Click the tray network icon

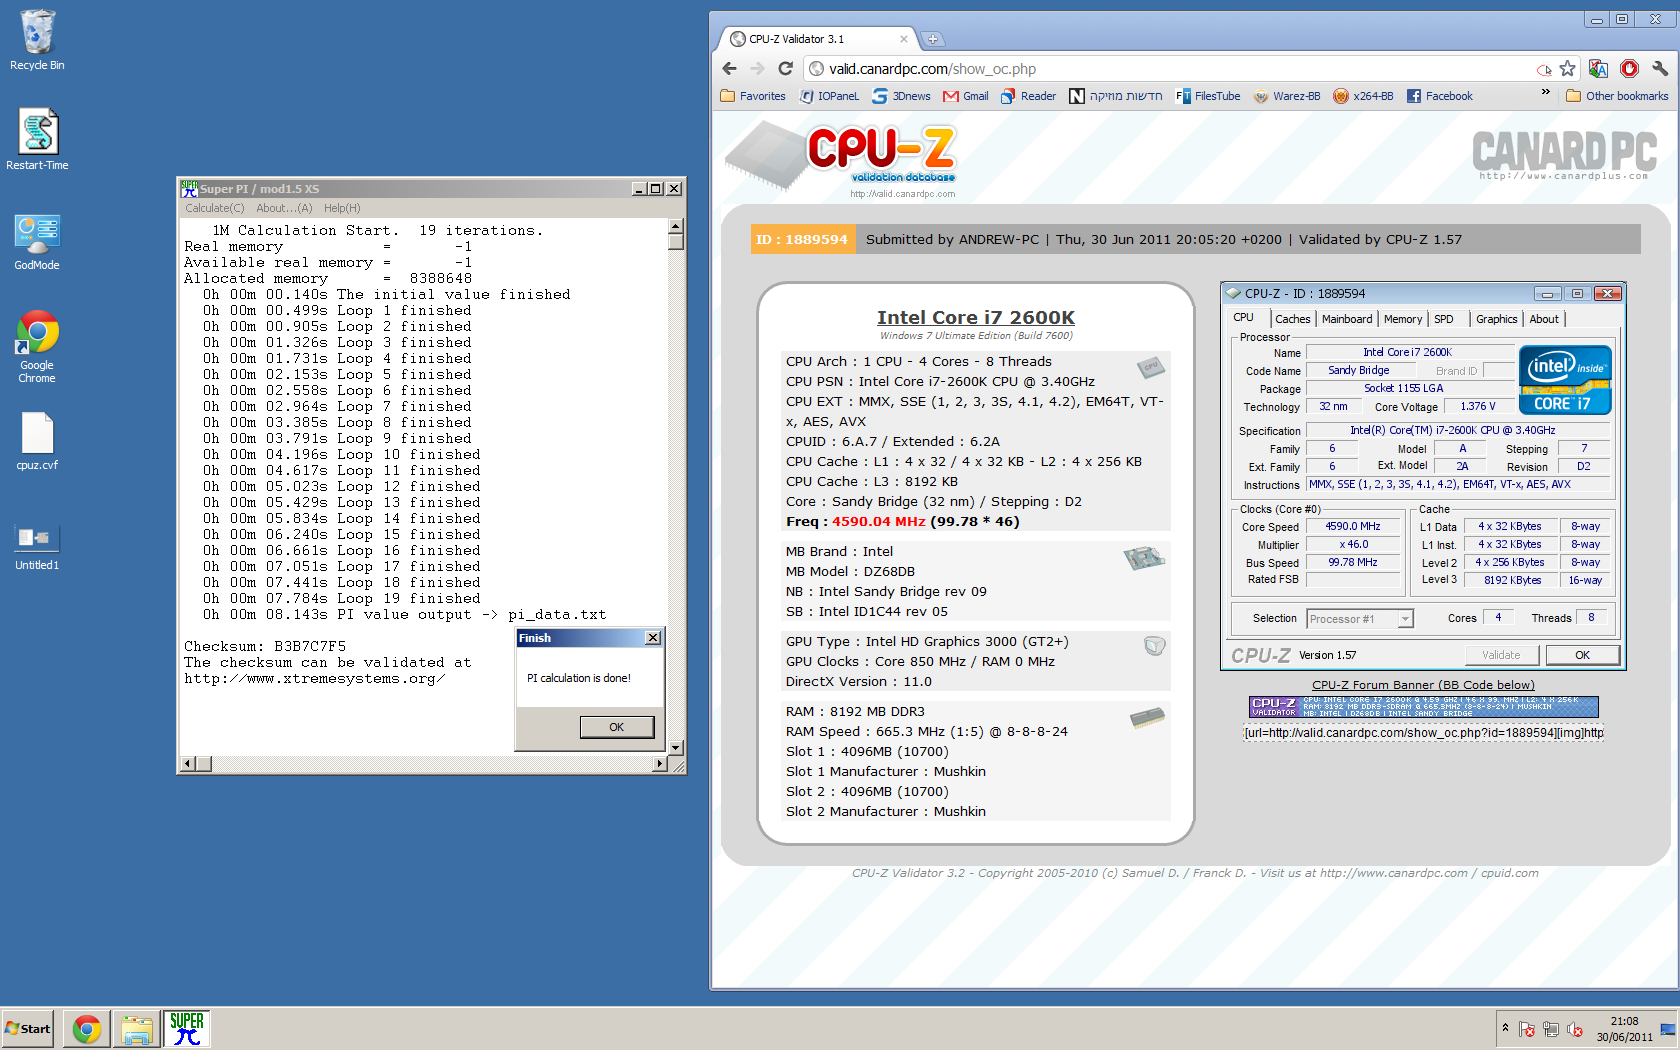coord(1551,1029)
